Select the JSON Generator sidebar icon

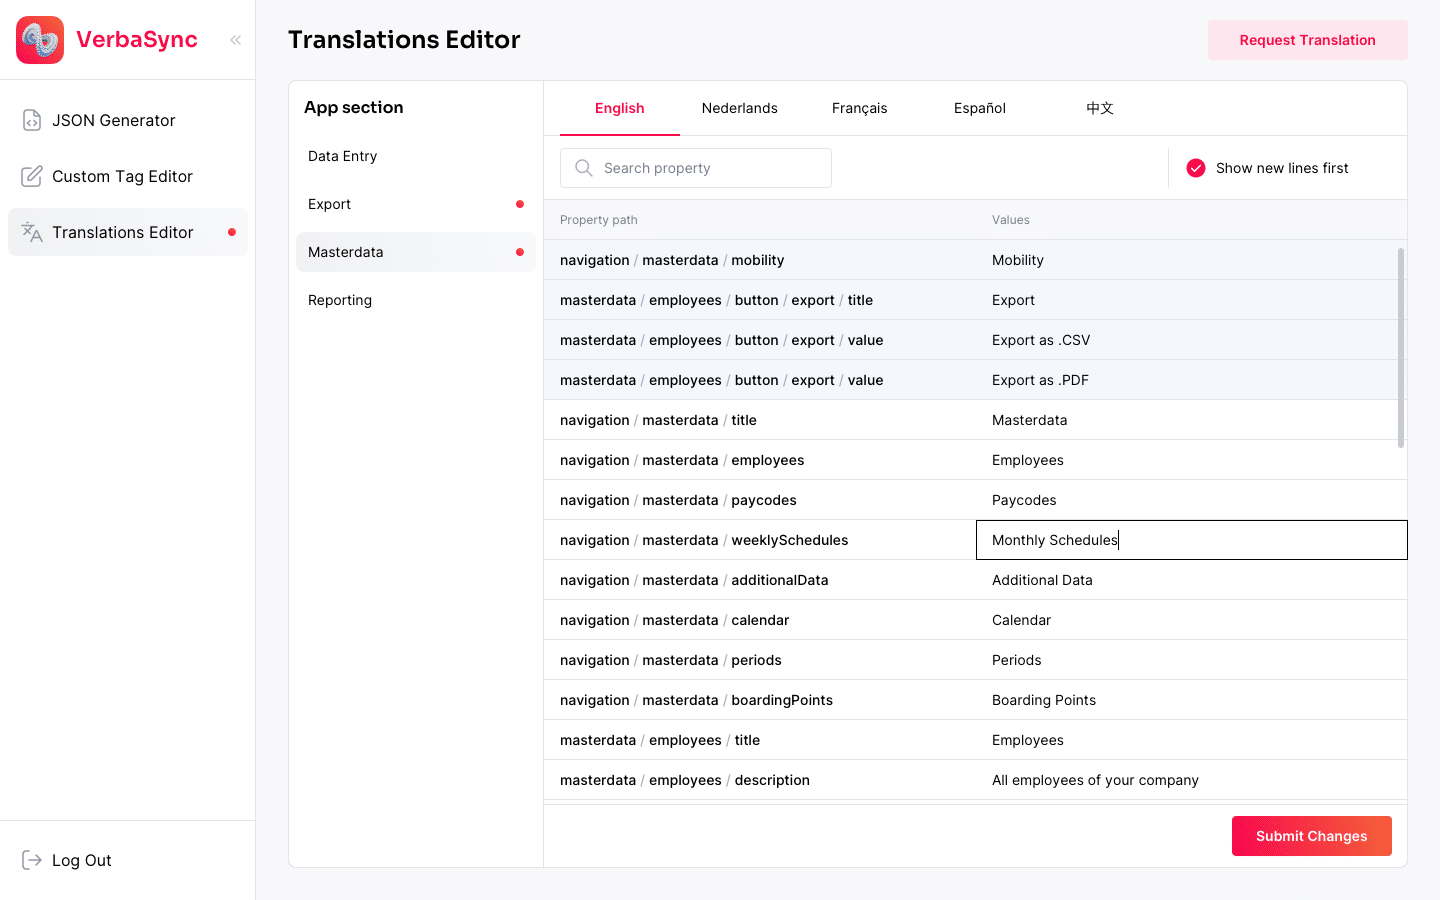[31, 120]
